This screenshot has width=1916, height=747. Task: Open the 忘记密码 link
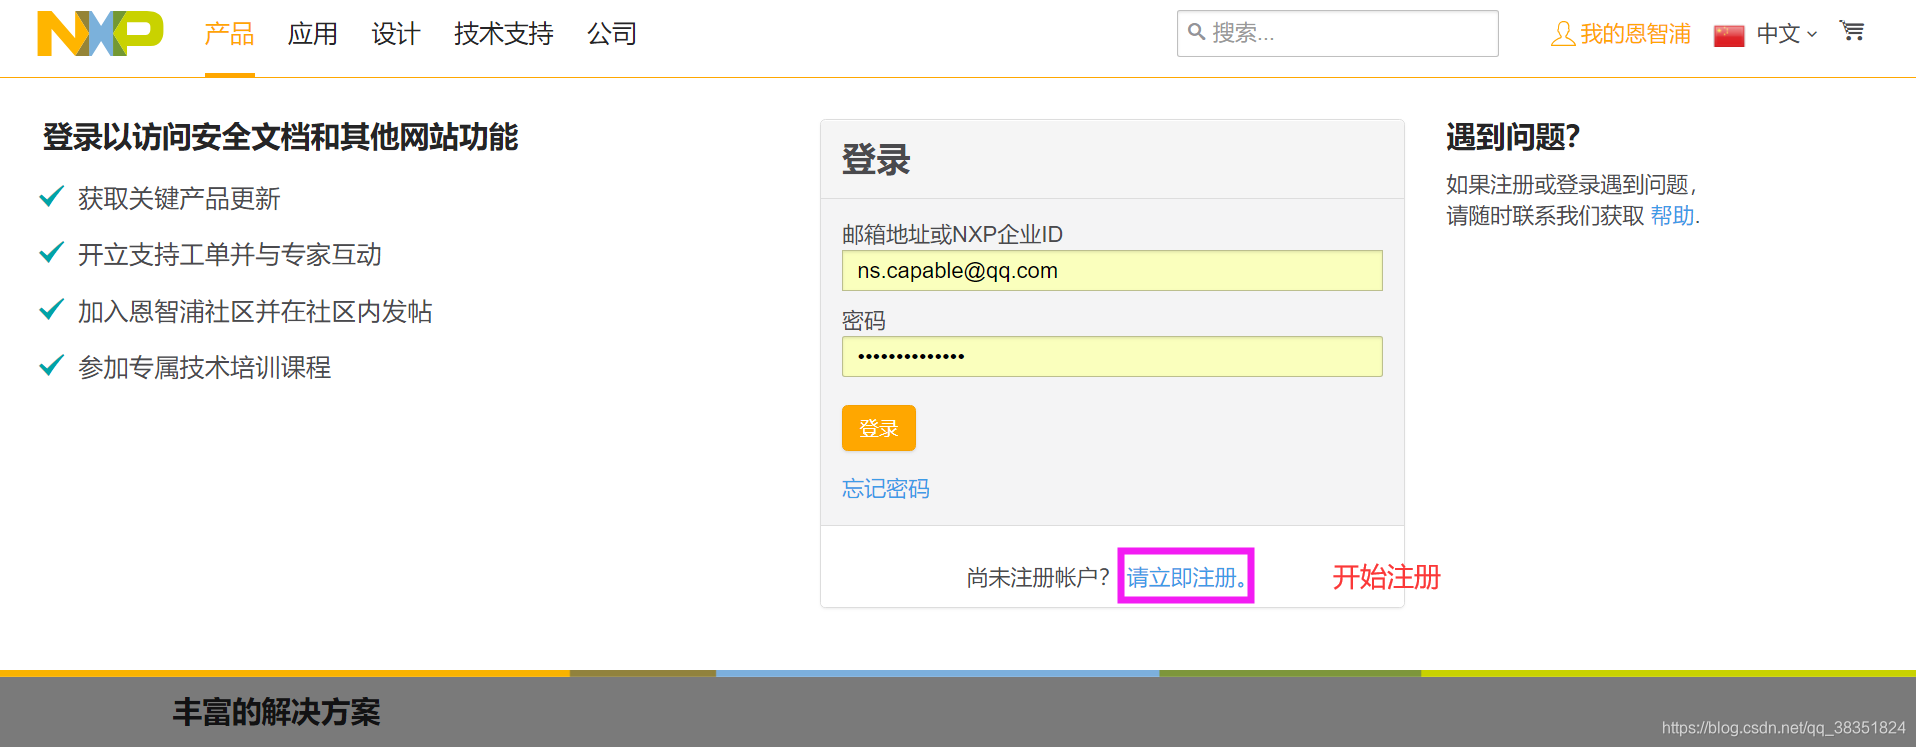coord(885,488)
